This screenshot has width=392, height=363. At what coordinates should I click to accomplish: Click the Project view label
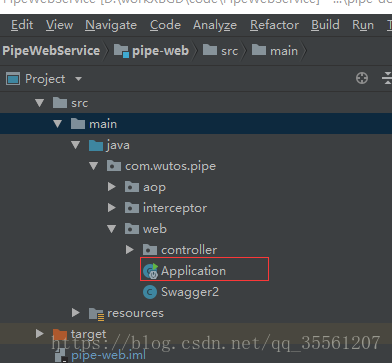(45, 79)
